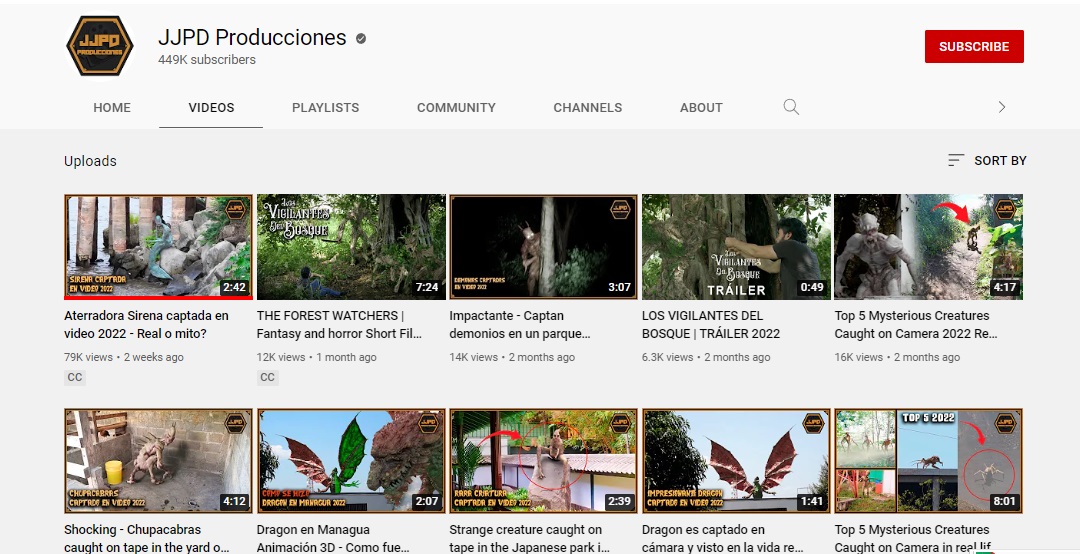Open the PLAYLISTS tab
Viewport: 1080px width, 554px height.
(325, 107)
